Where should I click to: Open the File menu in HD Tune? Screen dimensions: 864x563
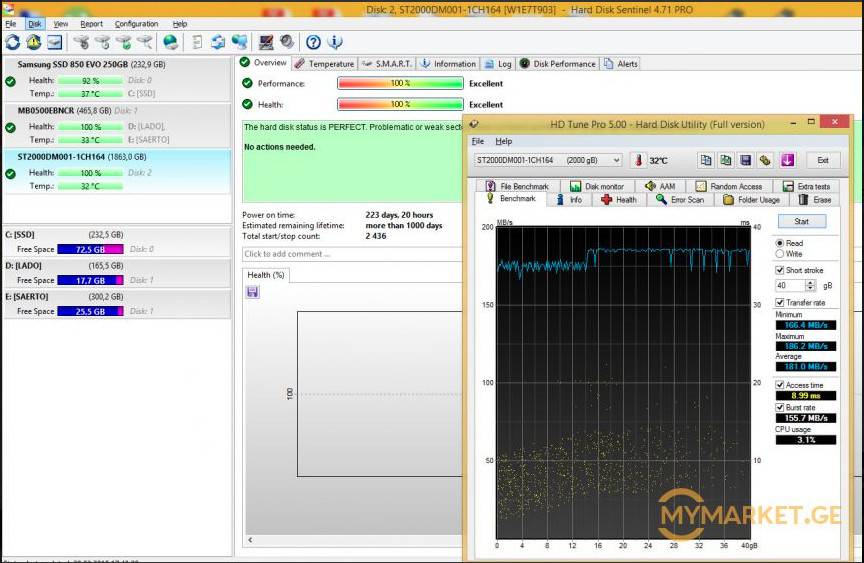coord(477,141)
